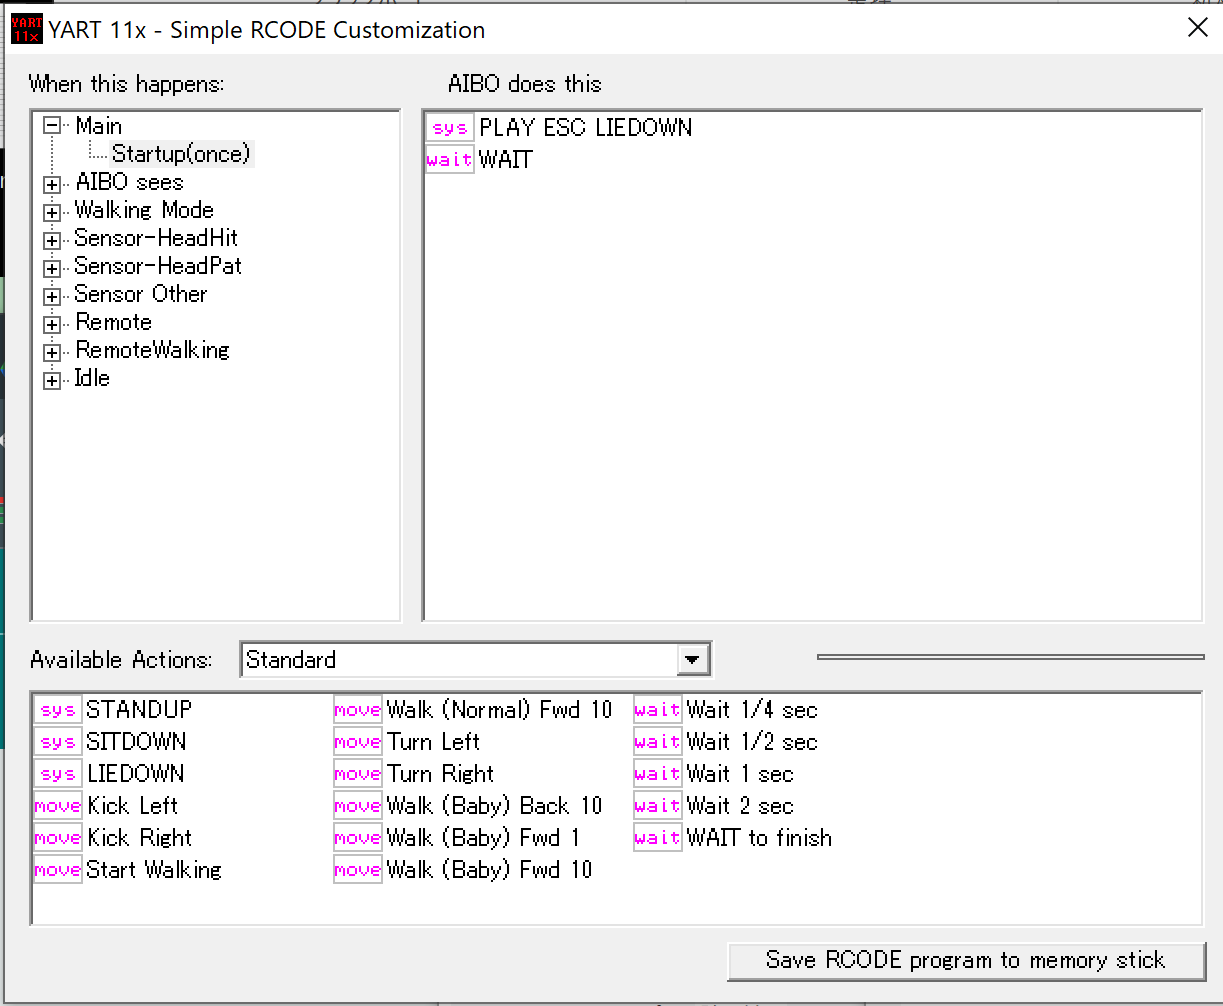The width and height of the screenshot is (1223, 1006).
Task: Click wait icon beside Wait 1/4 sec
Action: click(x=658, y=710)
